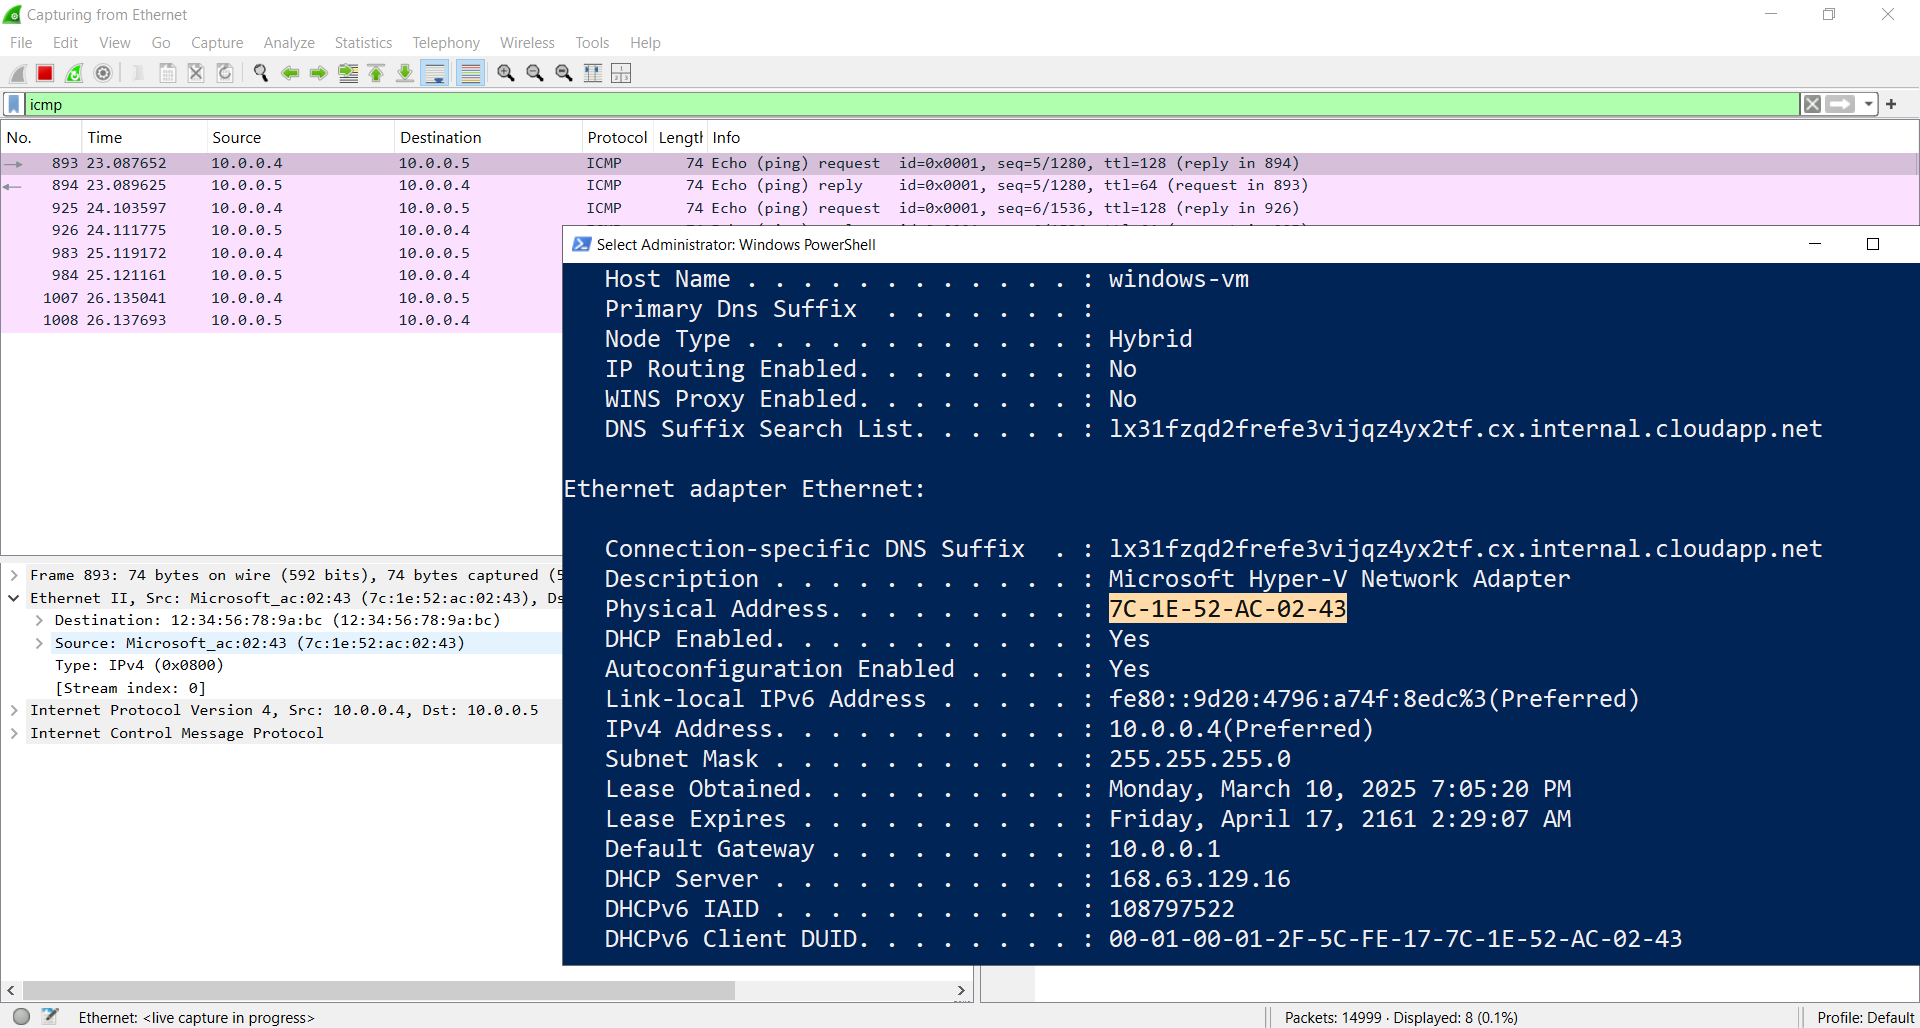Expand Internet Protocol Version 4 node
1920x1028 pixels.
14,710
